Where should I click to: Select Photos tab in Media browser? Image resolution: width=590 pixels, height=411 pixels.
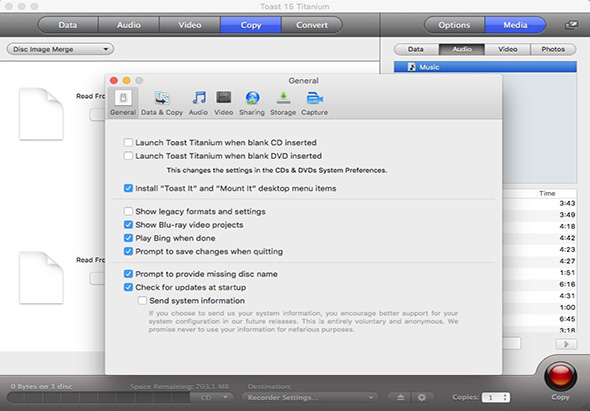(553, 49)
